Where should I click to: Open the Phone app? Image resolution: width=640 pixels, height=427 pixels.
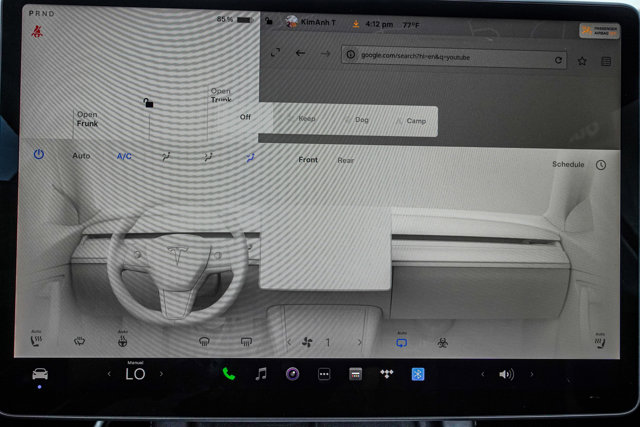click(x=229, y=374)
